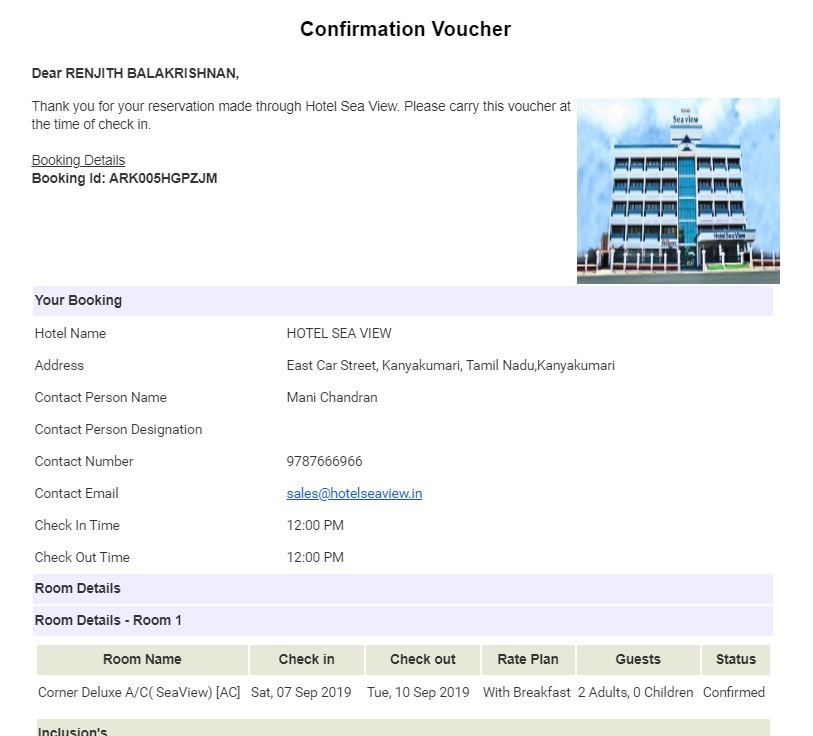Click the Confirmed status cell

coord(734,692)
